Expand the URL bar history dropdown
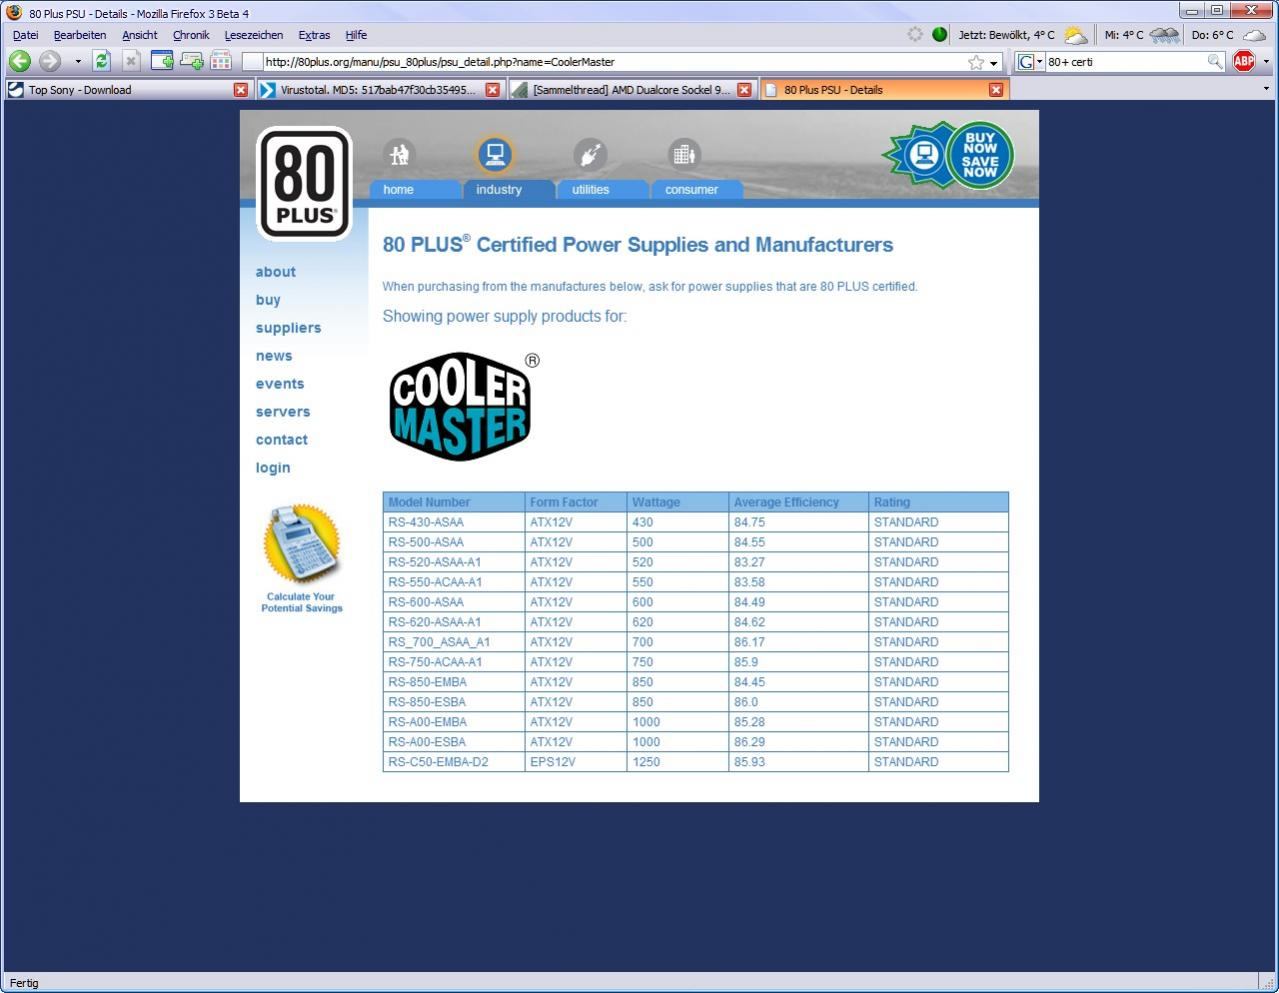Viewport: 1279px width, 993px height. point(994,62)
